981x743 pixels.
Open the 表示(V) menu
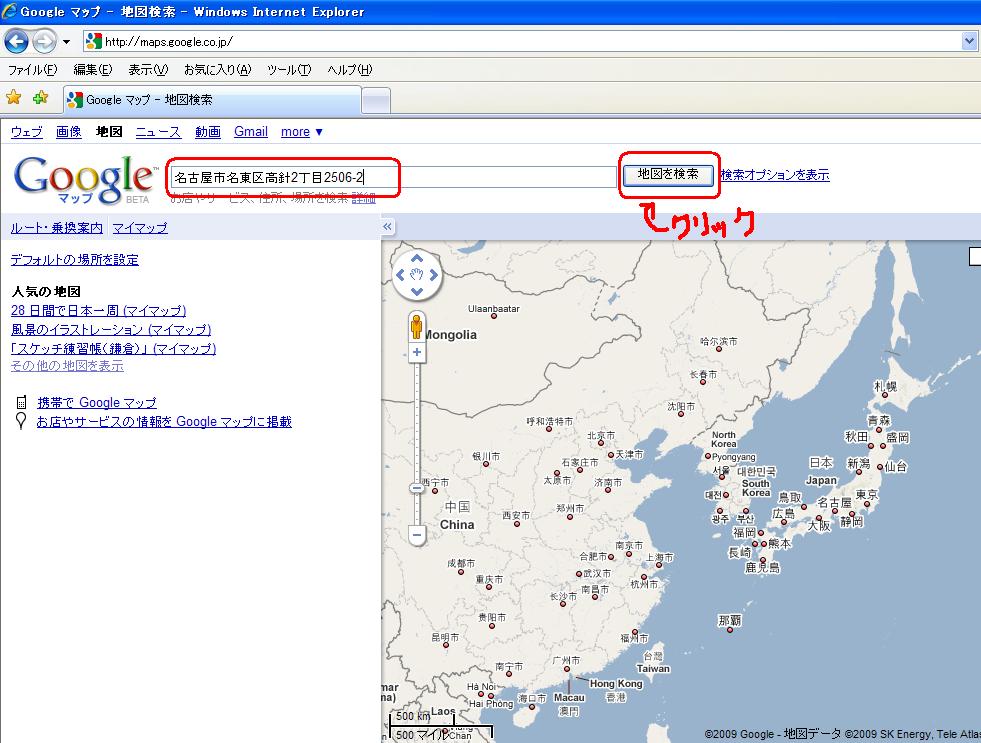point(148,69)
